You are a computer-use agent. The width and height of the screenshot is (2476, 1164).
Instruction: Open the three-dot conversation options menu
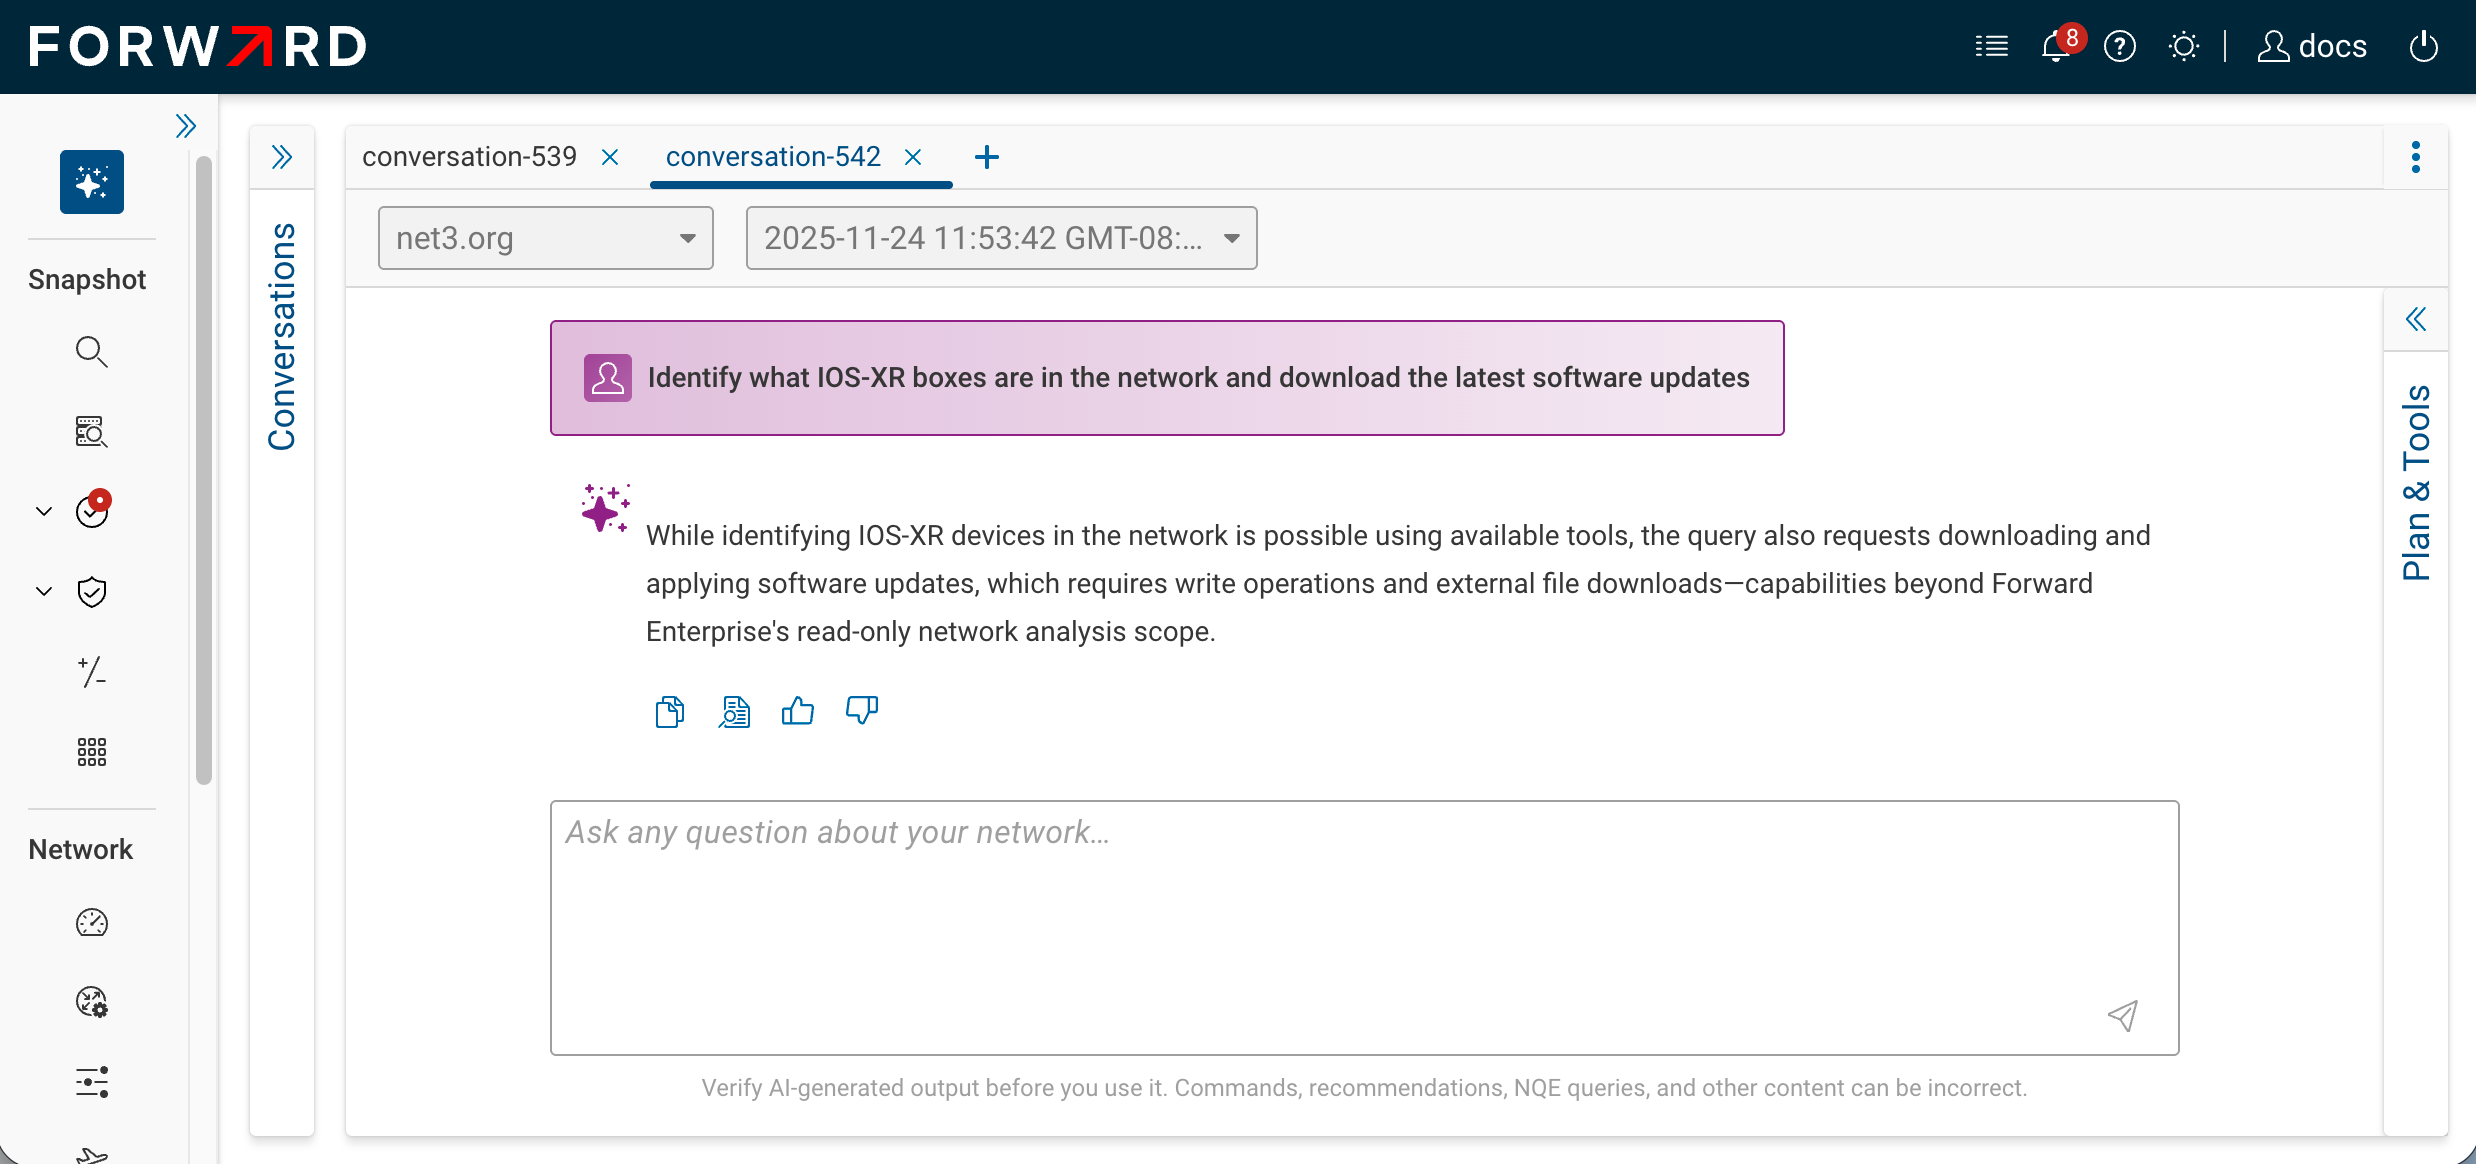tap(2416, 157)
